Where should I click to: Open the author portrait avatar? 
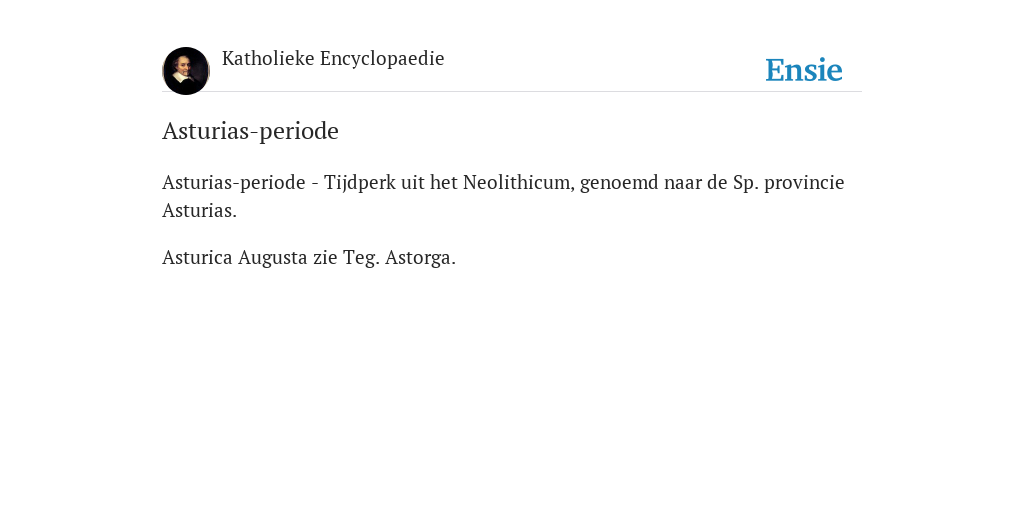coord(185,71)
